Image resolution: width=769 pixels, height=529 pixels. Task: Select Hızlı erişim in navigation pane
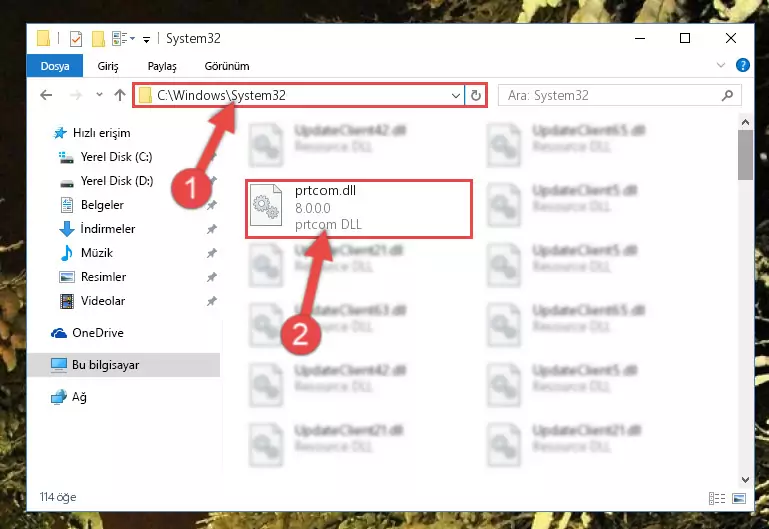101,133
